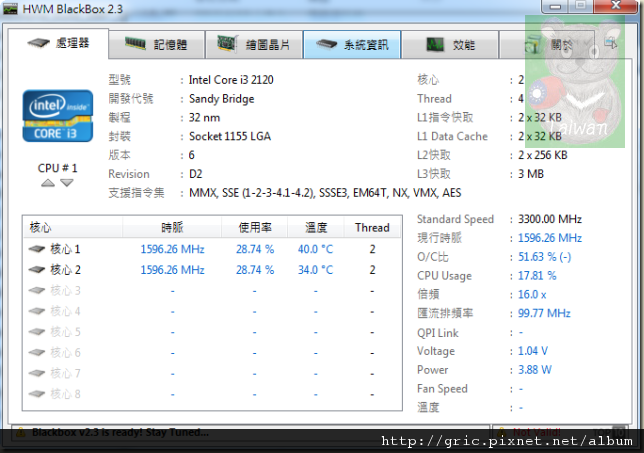Click the Intel Core i3 logo
The image size is (644, 453).
coord(58,116)
